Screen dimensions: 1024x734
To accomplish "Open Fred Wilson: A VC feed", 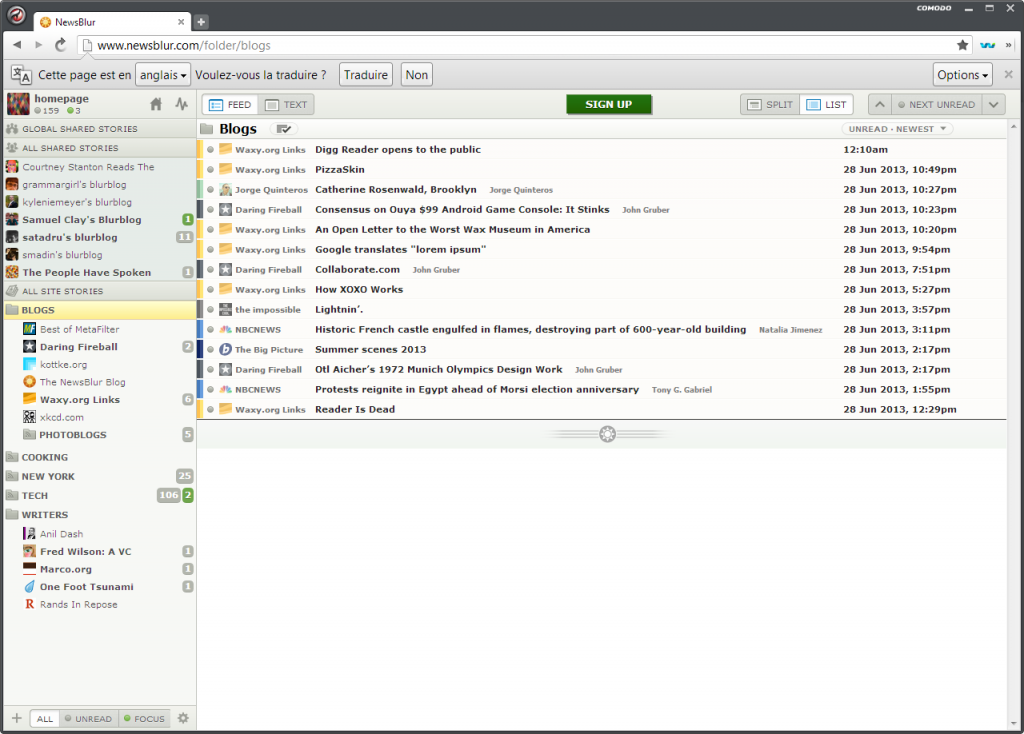I will point(99,551).
